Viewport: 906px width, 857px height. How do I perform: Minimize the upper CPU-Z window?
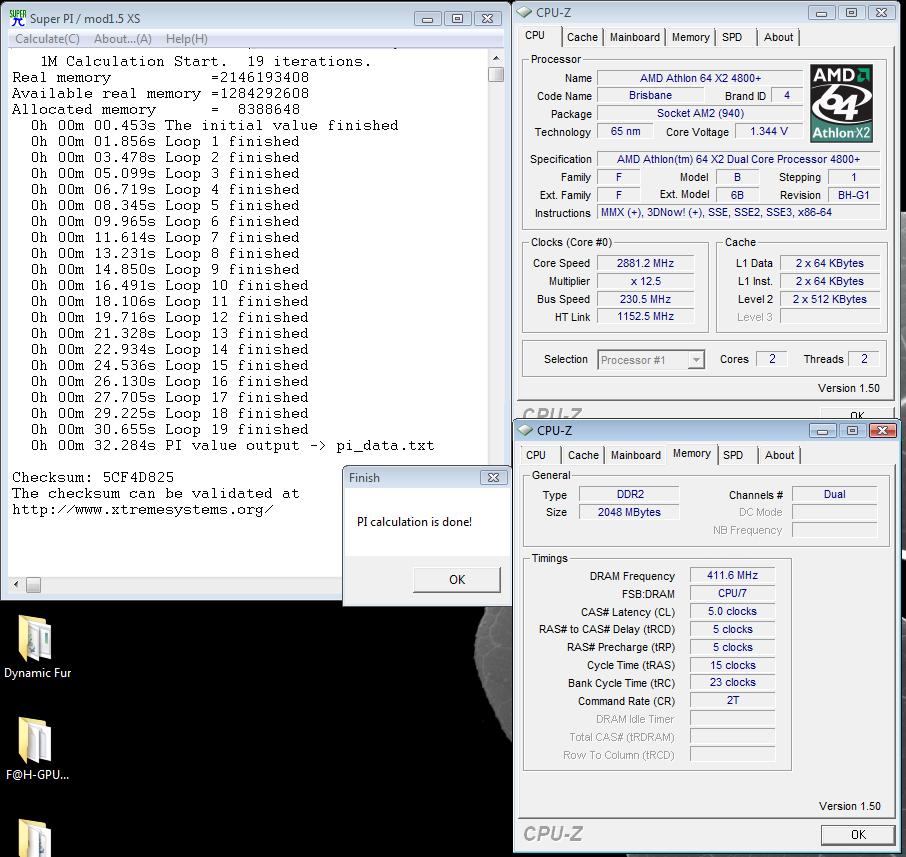click(822, 13)
